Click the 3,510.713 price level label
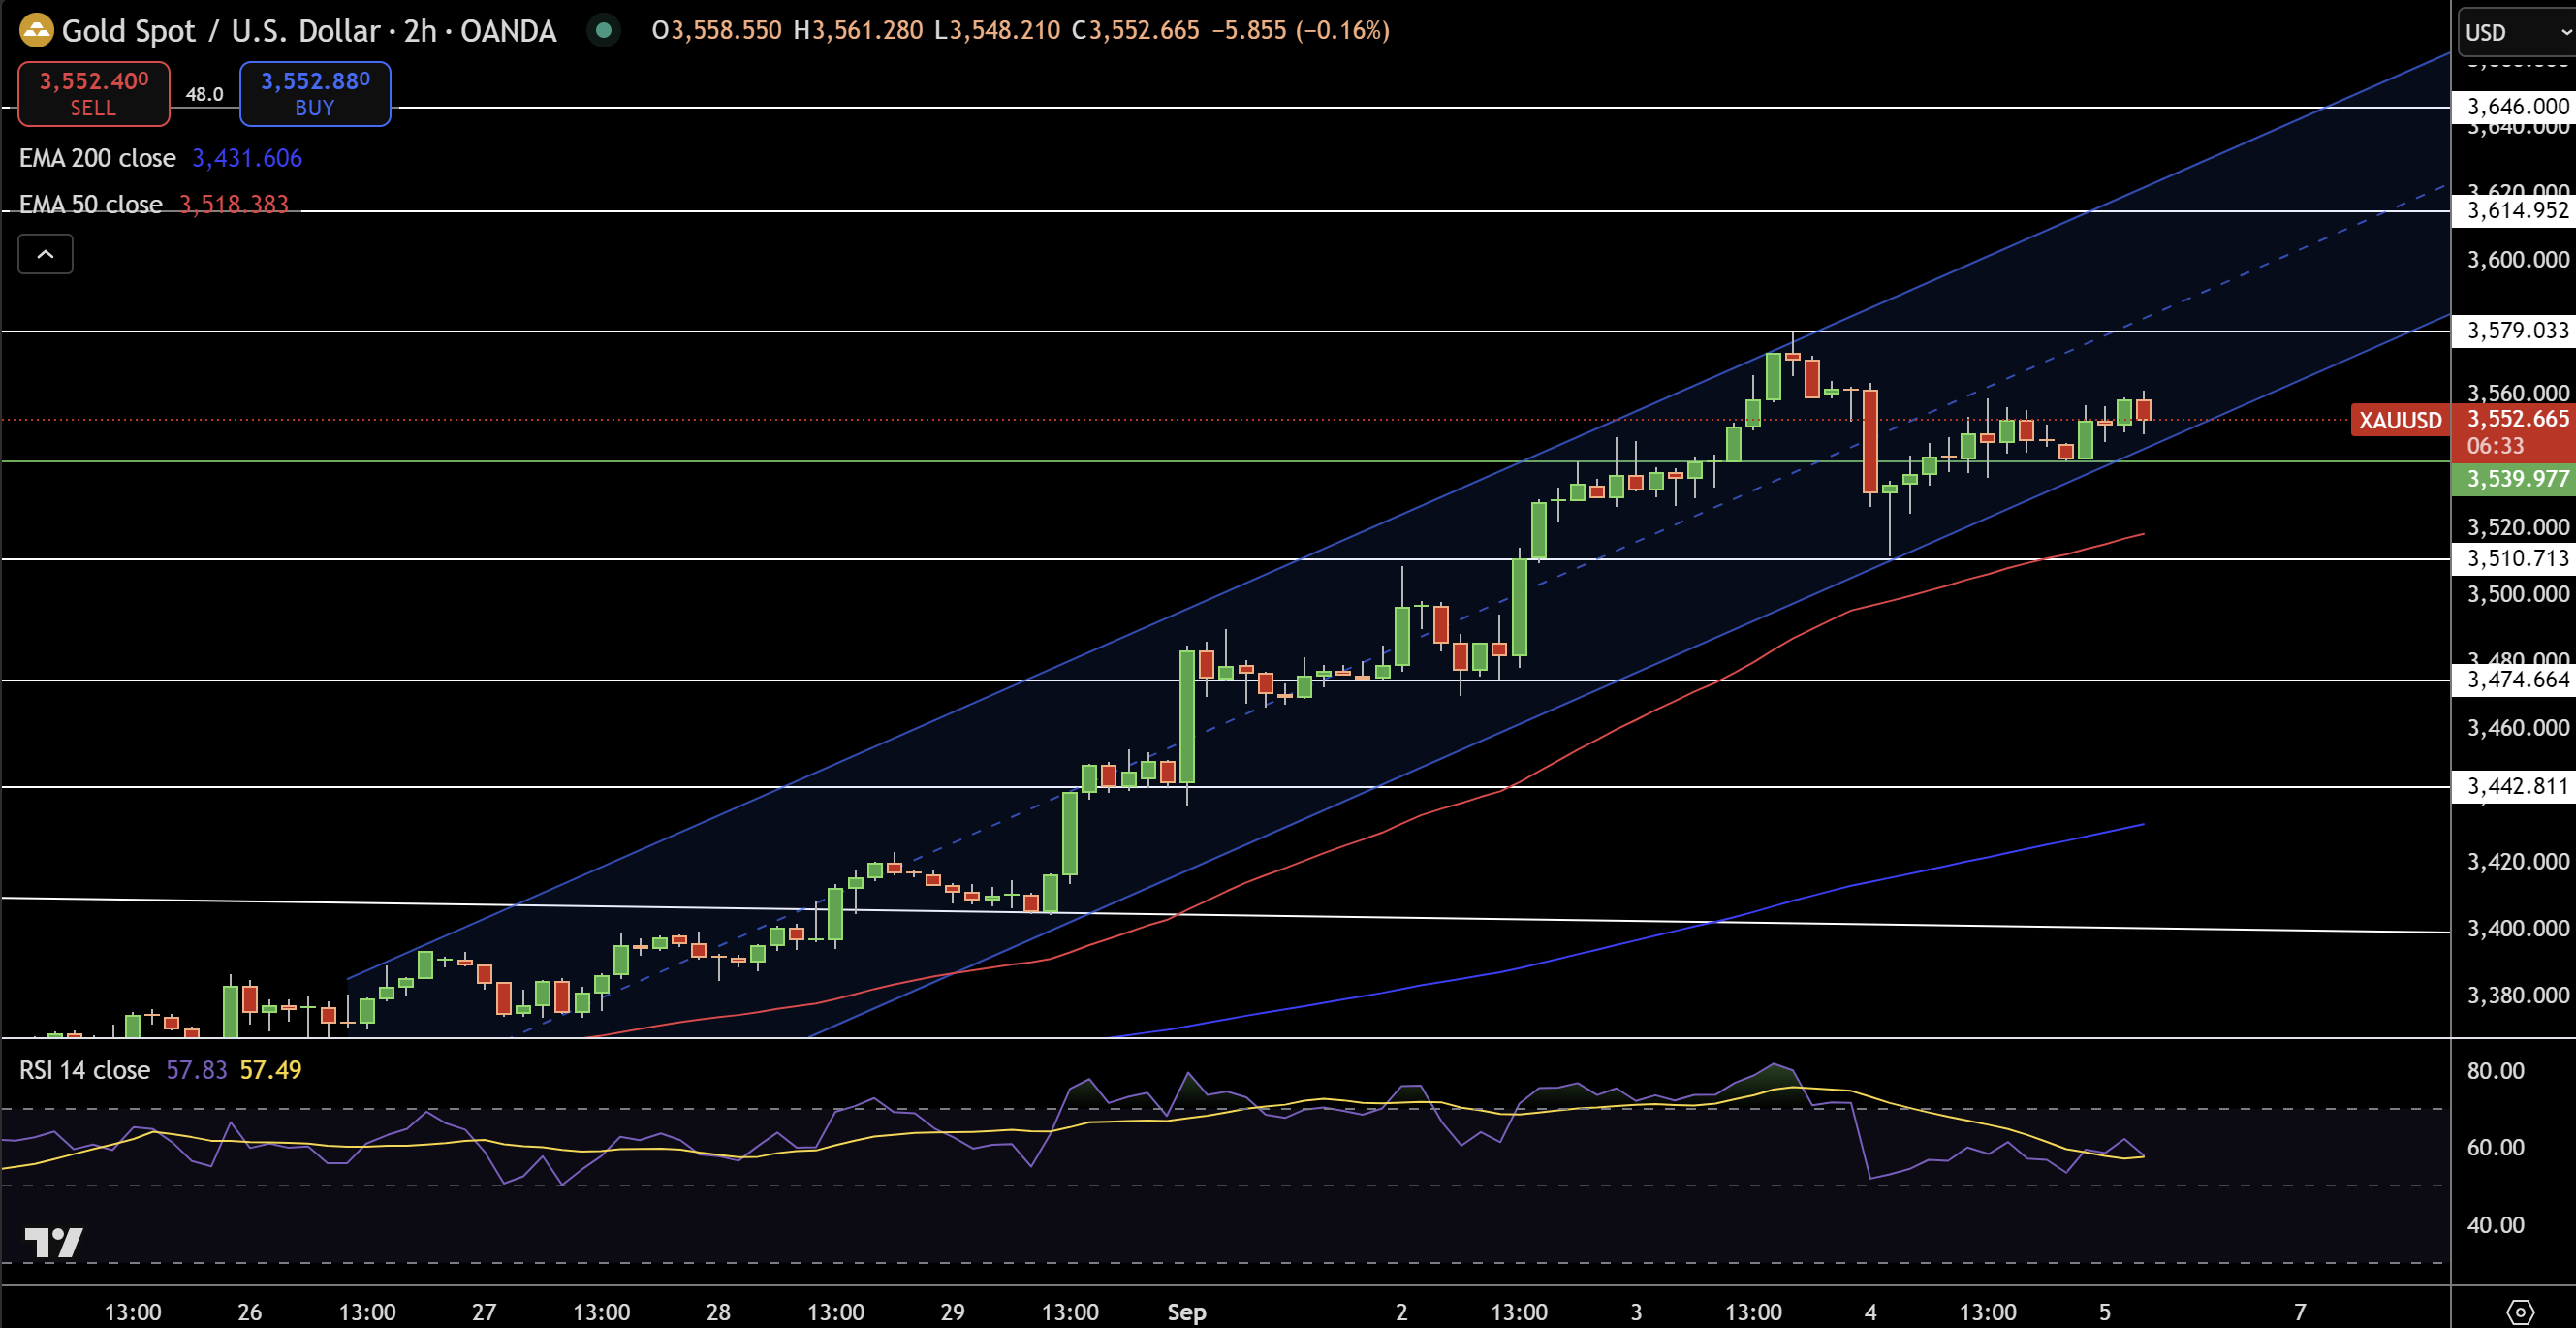This screenshot has height=1328, width=2576. click(x=2516, y=558)
